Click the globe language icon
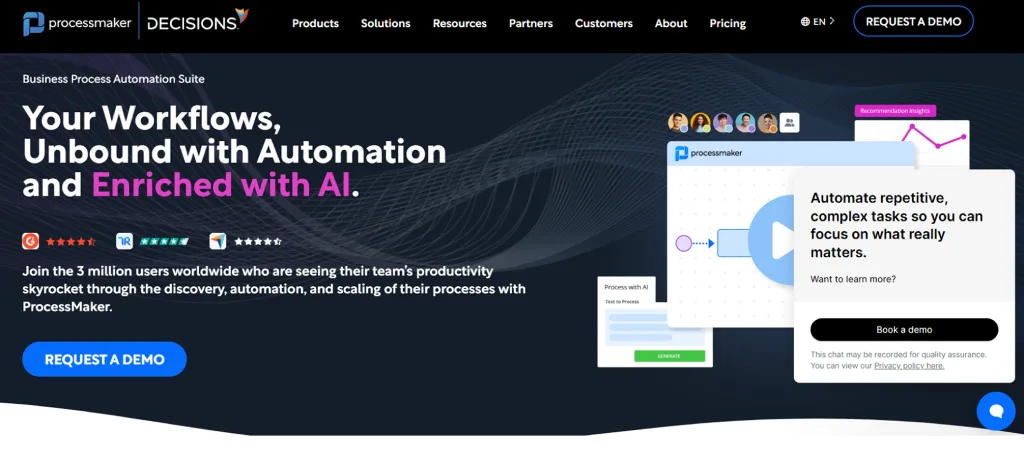 pos(805,22)
